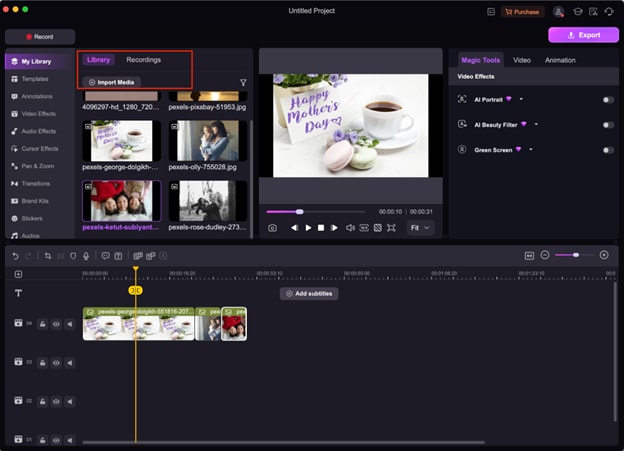Screen dimensions: 624x451
Task: Enable the AI Beauty Filter switch
Action: pyautogui.click(x=608, y=125)
